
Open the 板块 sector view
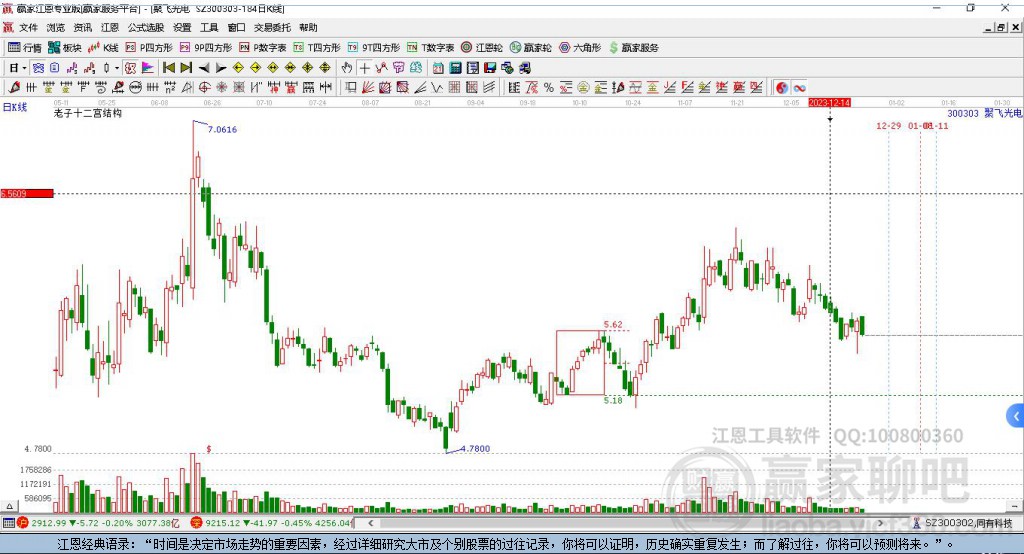[65, 48]
